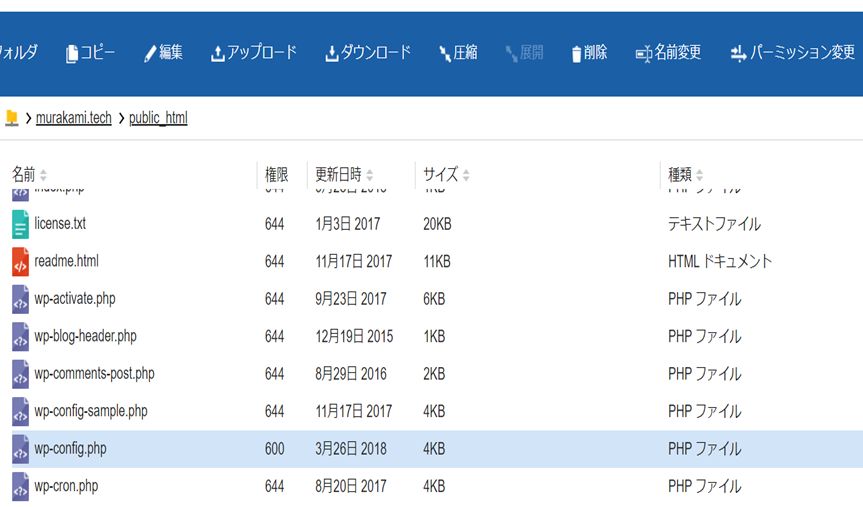The width and height of the screenshot is (863, 507).
Task: Click the 1月3日 2017 date cell
Action: click(347, 224)
